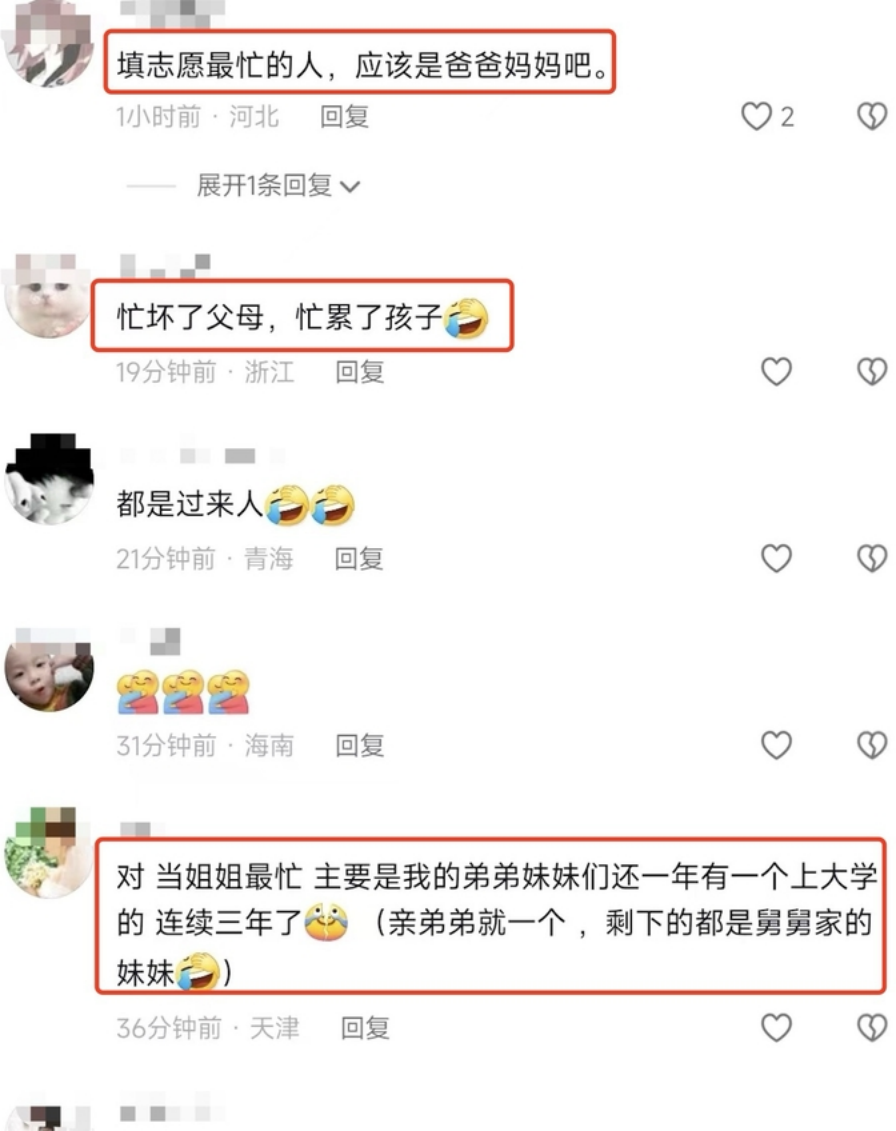
Task: Like the Qinghai comment 都是过来人
Action: click(x=777, y=558)
